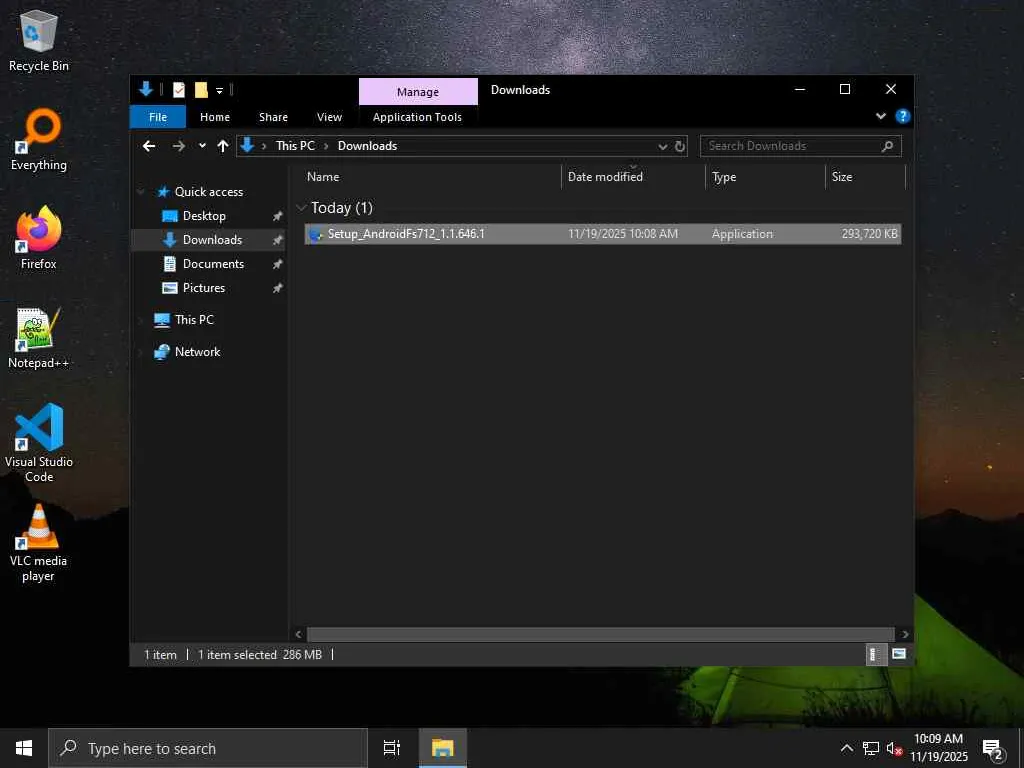Open the recent locations dropdown
This screenshot has width=1024, height=768.
pyautogui.click(x=202, y=146)
